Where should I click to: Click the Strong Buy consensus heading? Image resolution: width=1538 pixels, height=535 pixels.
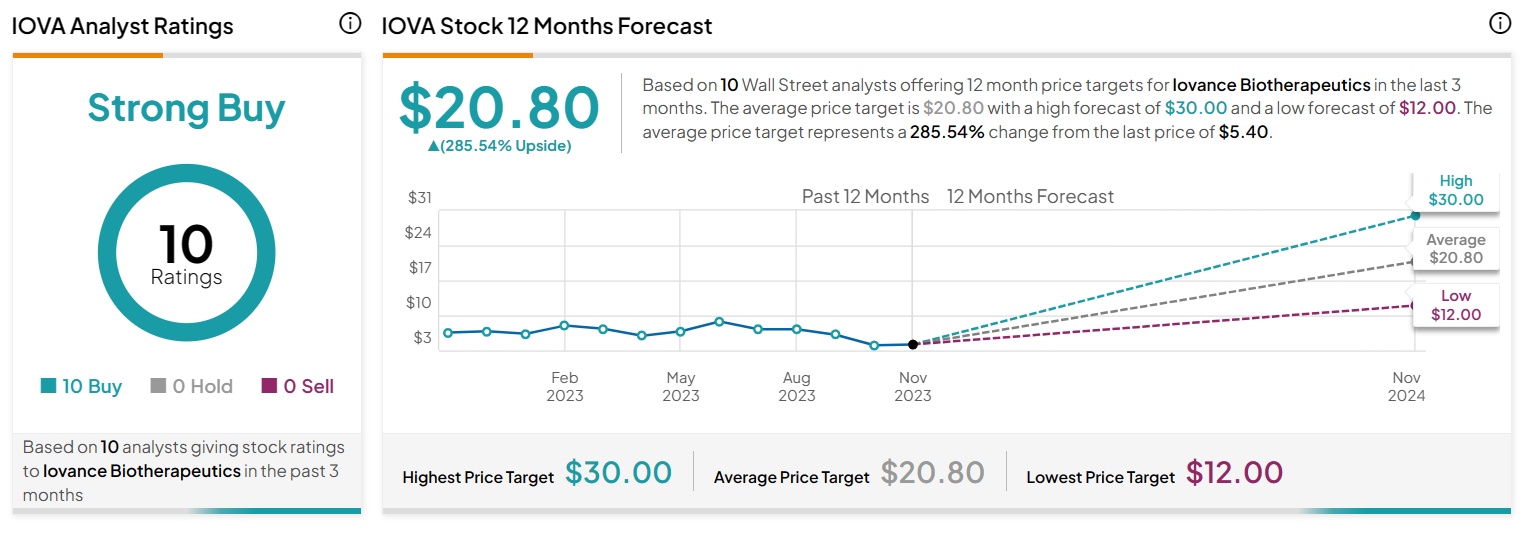(186, 108)
